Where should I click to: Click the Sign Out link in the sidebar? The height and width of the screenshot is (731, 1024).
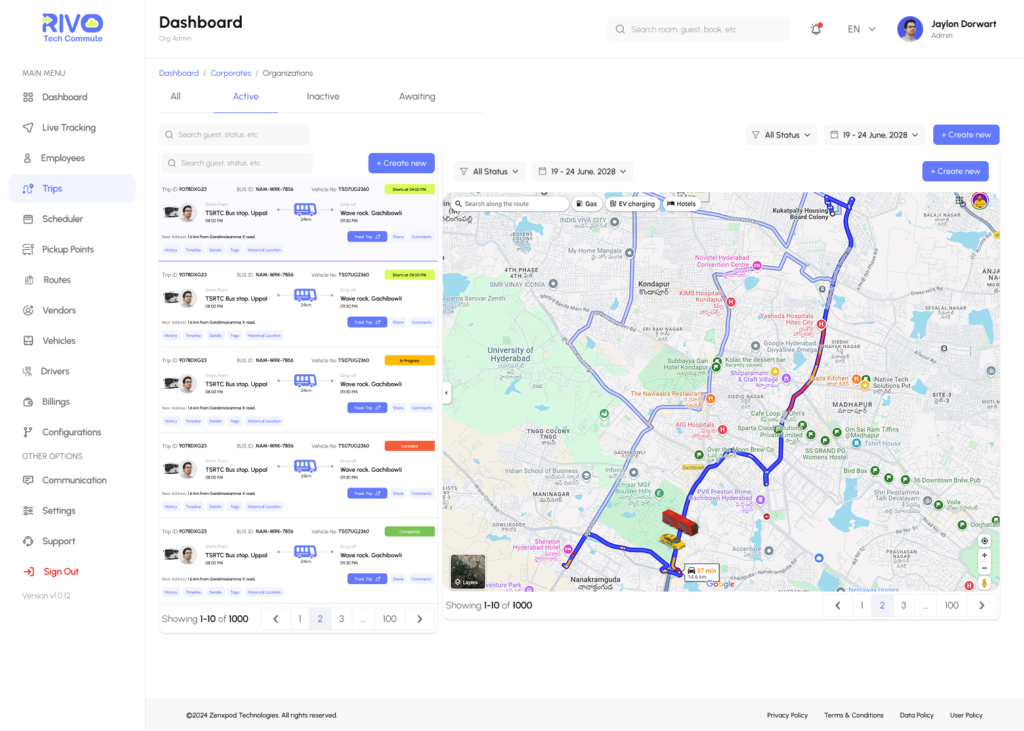(60, 572)
